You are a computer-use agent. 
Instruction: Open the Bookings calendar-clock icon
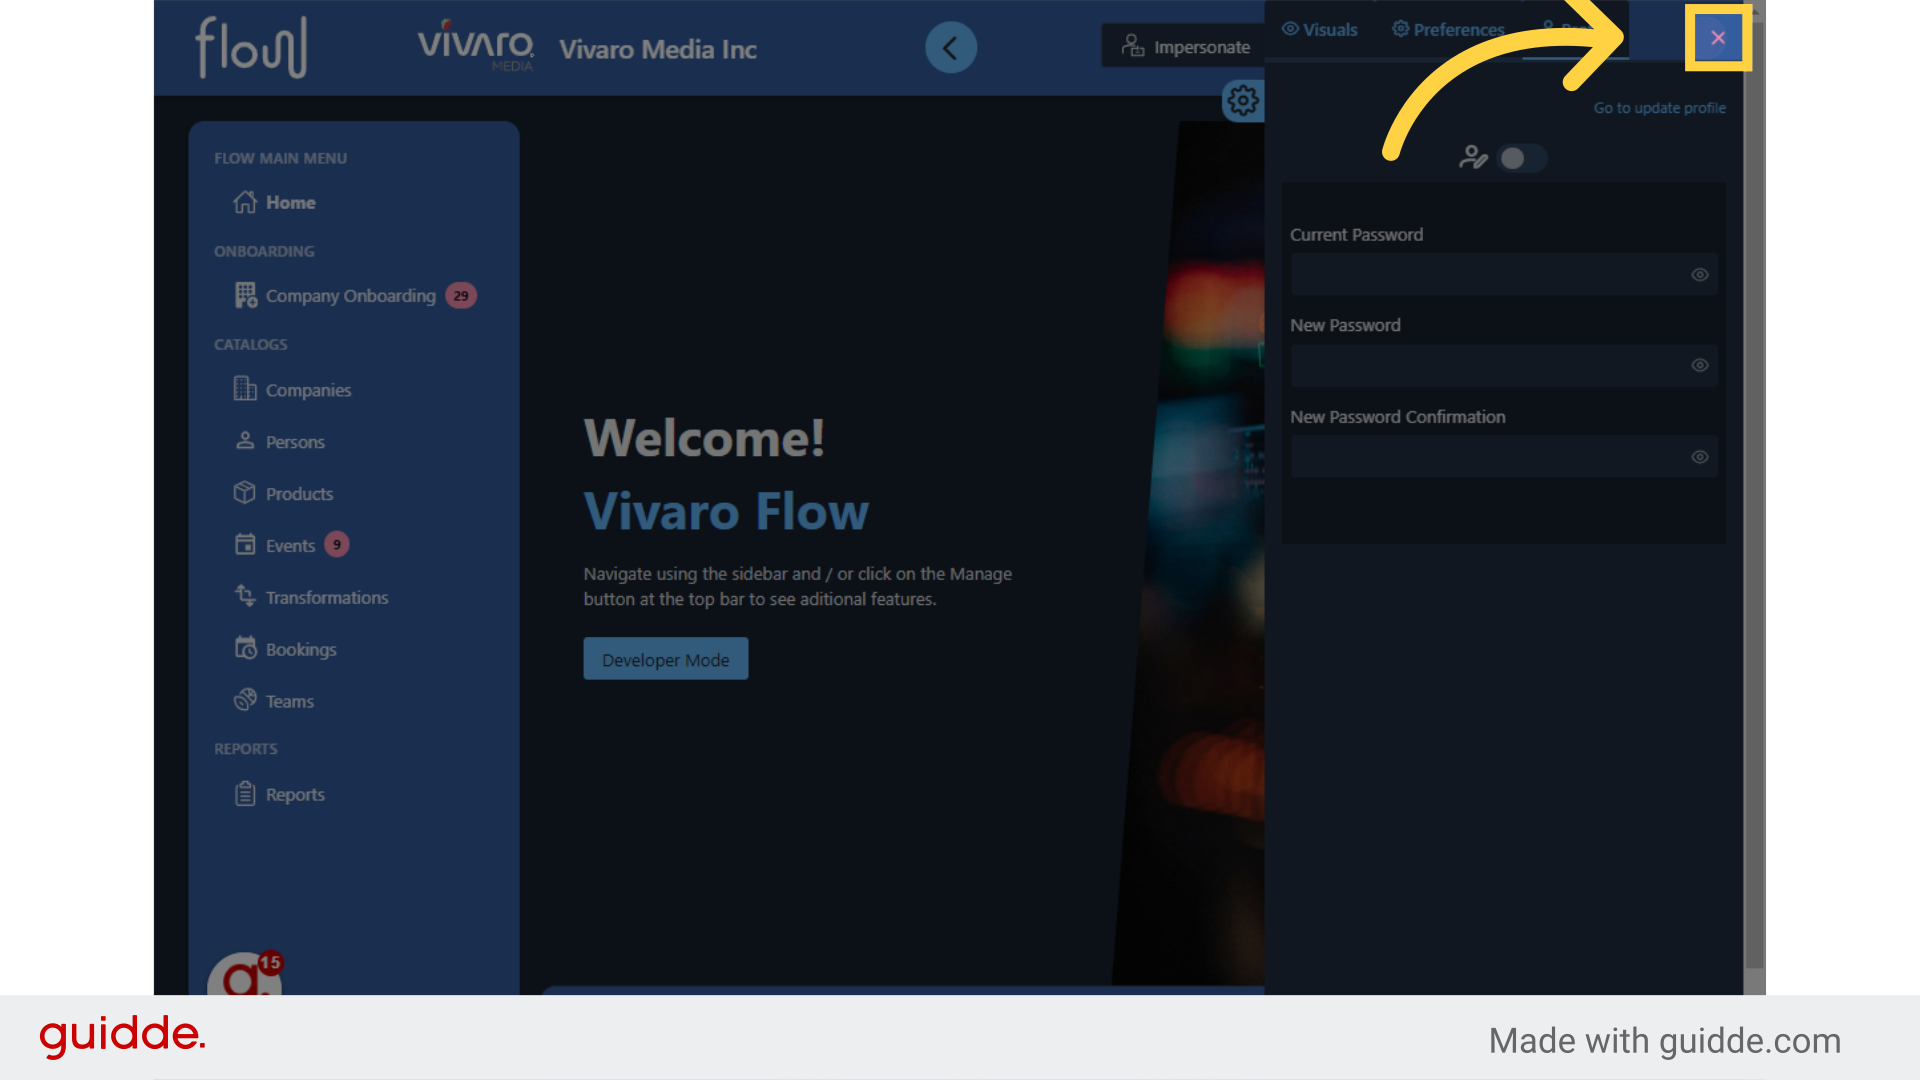[x=245, y=649]
